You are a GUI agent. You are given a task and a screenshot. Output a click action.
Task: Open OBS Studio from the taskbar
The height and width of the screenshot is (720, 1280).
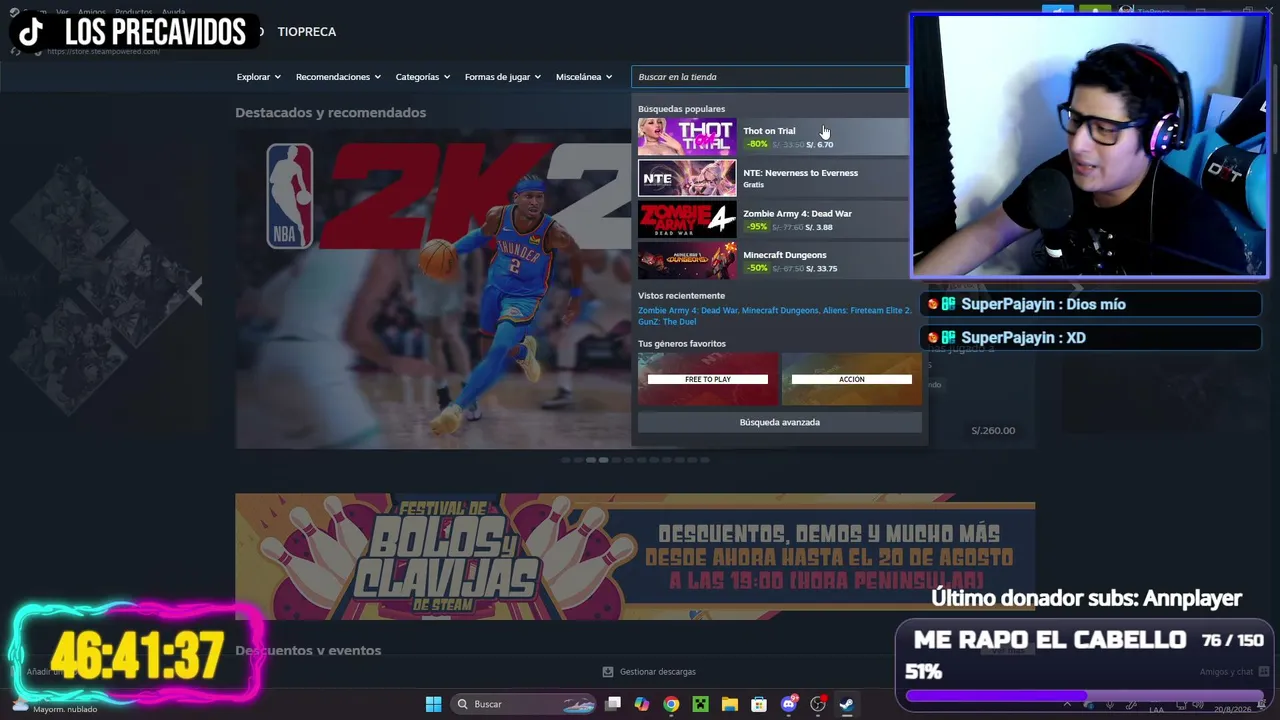point(817,704)
